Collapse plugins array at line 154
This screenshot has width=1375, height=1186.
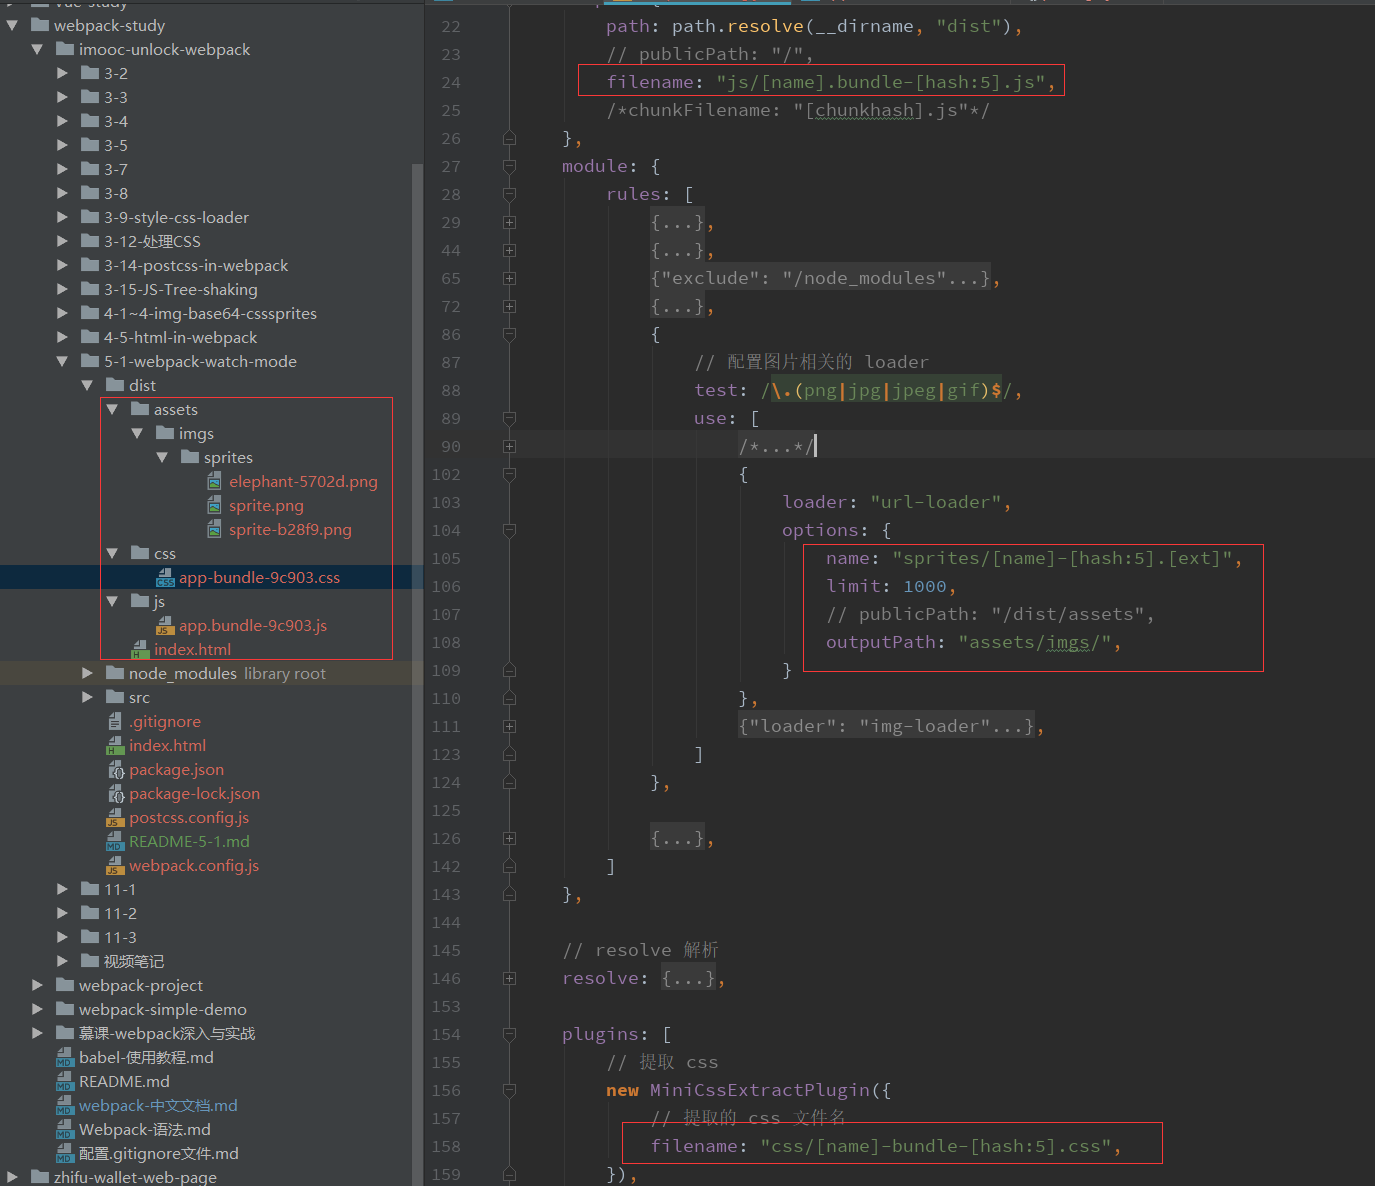(509, 1034)
